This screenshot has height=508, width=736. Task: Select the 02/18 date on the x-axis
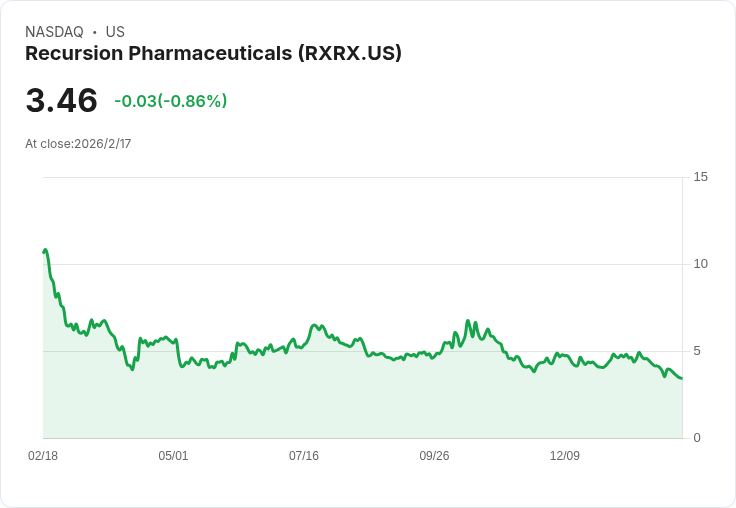tap(43, 456)
